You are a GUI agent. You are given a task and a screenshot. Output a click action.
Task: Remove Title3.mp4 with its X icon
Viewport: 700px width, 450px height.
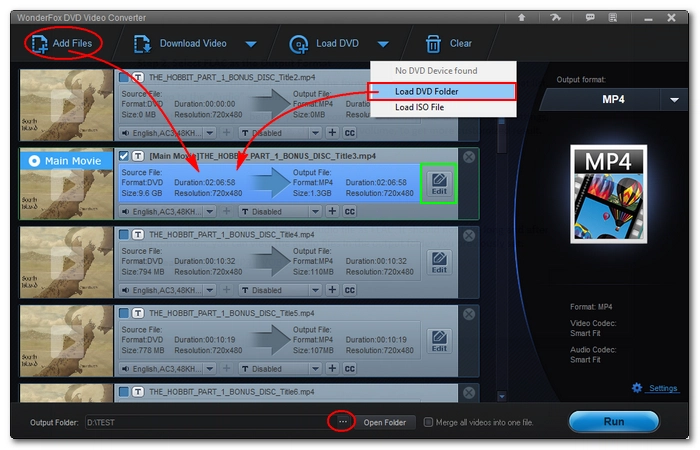(469, 157)
